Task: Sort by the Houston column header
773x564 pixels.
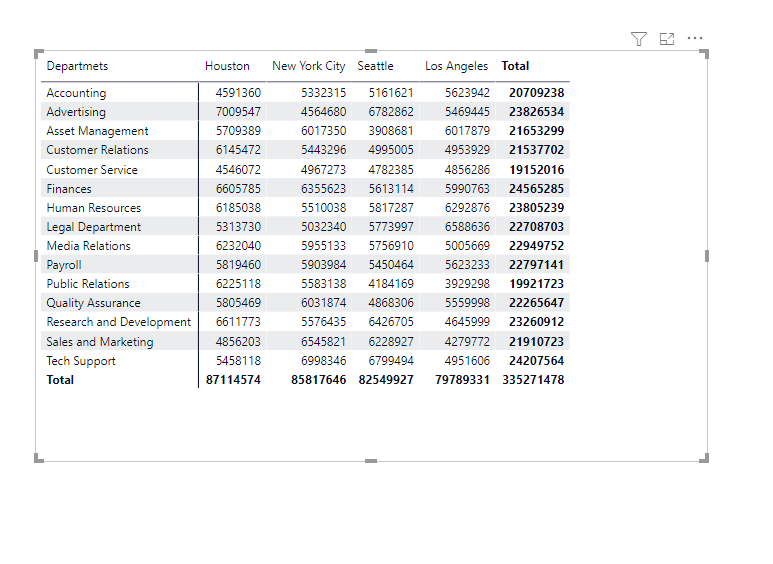Action: (x=227, y=66)
